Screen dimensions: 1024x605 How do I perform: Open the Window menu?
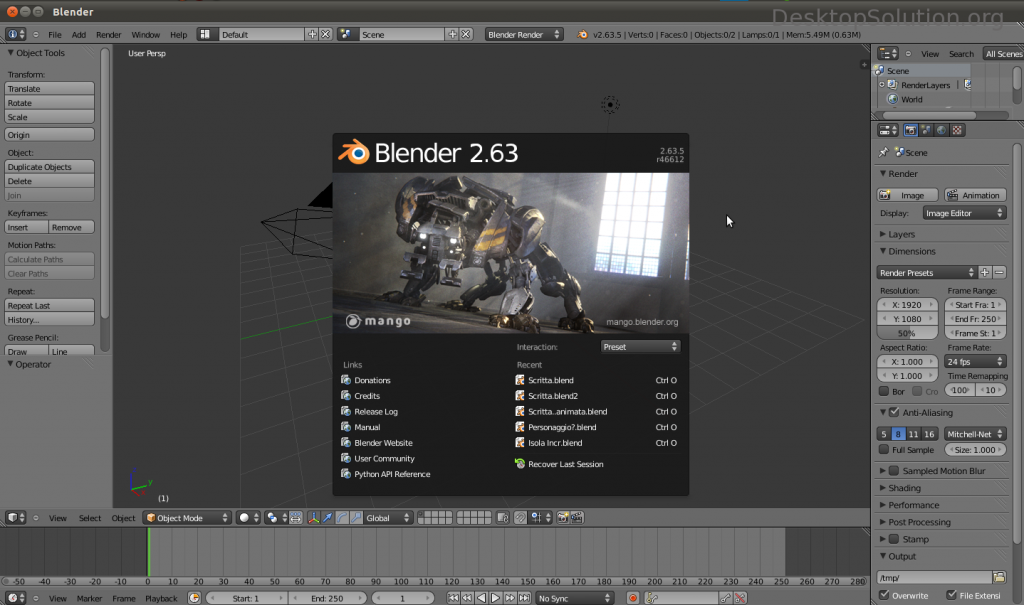pos(145,34)
